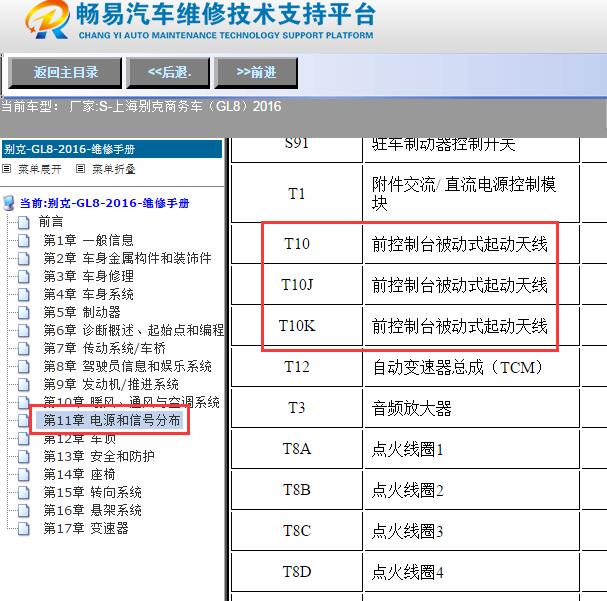Click the page icon beside 第9章

[x=24, y=385]
